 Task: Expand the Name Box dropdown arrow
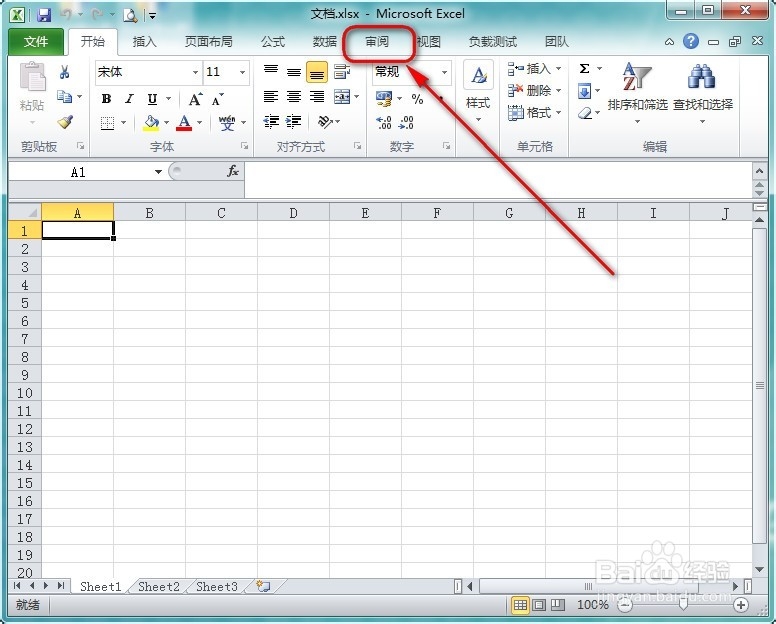point(158,172)
